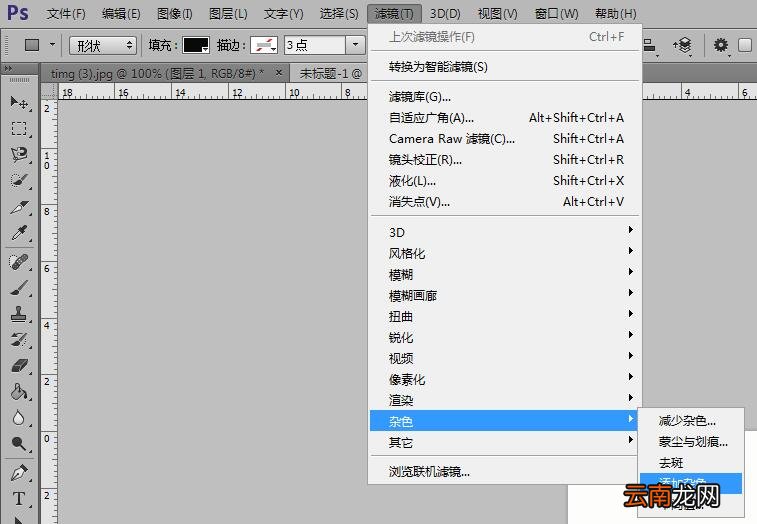Screen dimensions: 757x524
Task: Select the History Brush tool
Action: 19,340
